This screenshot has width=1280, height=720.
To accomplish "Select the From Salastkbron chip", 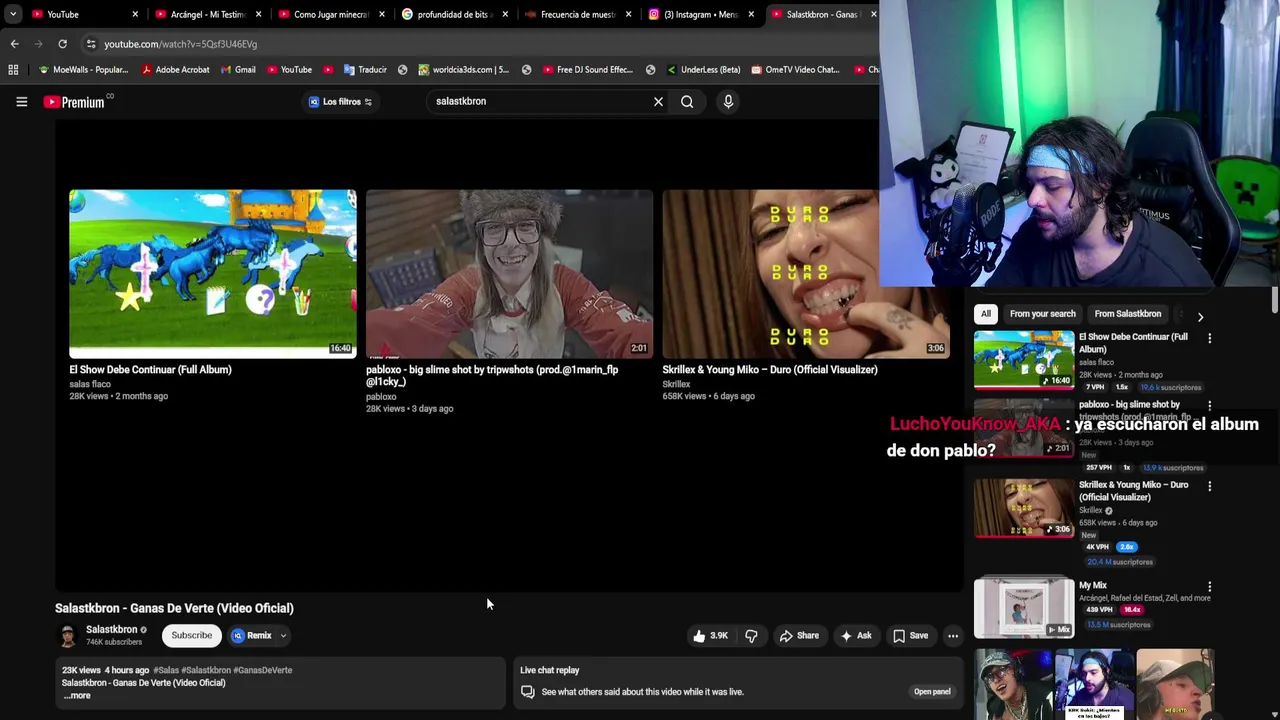I will 1128,314.
